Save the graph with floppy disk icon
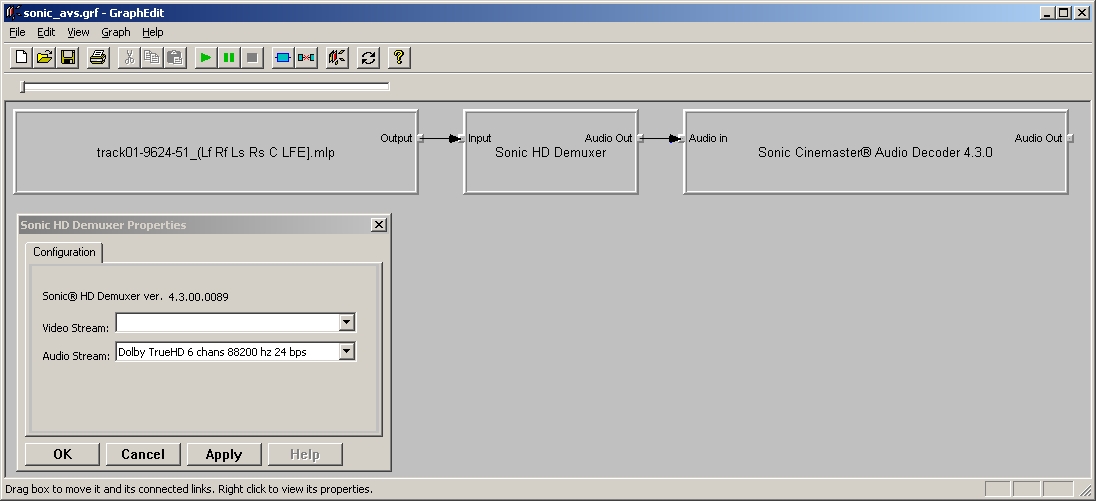1096x501 pixels. coord(68,57)
